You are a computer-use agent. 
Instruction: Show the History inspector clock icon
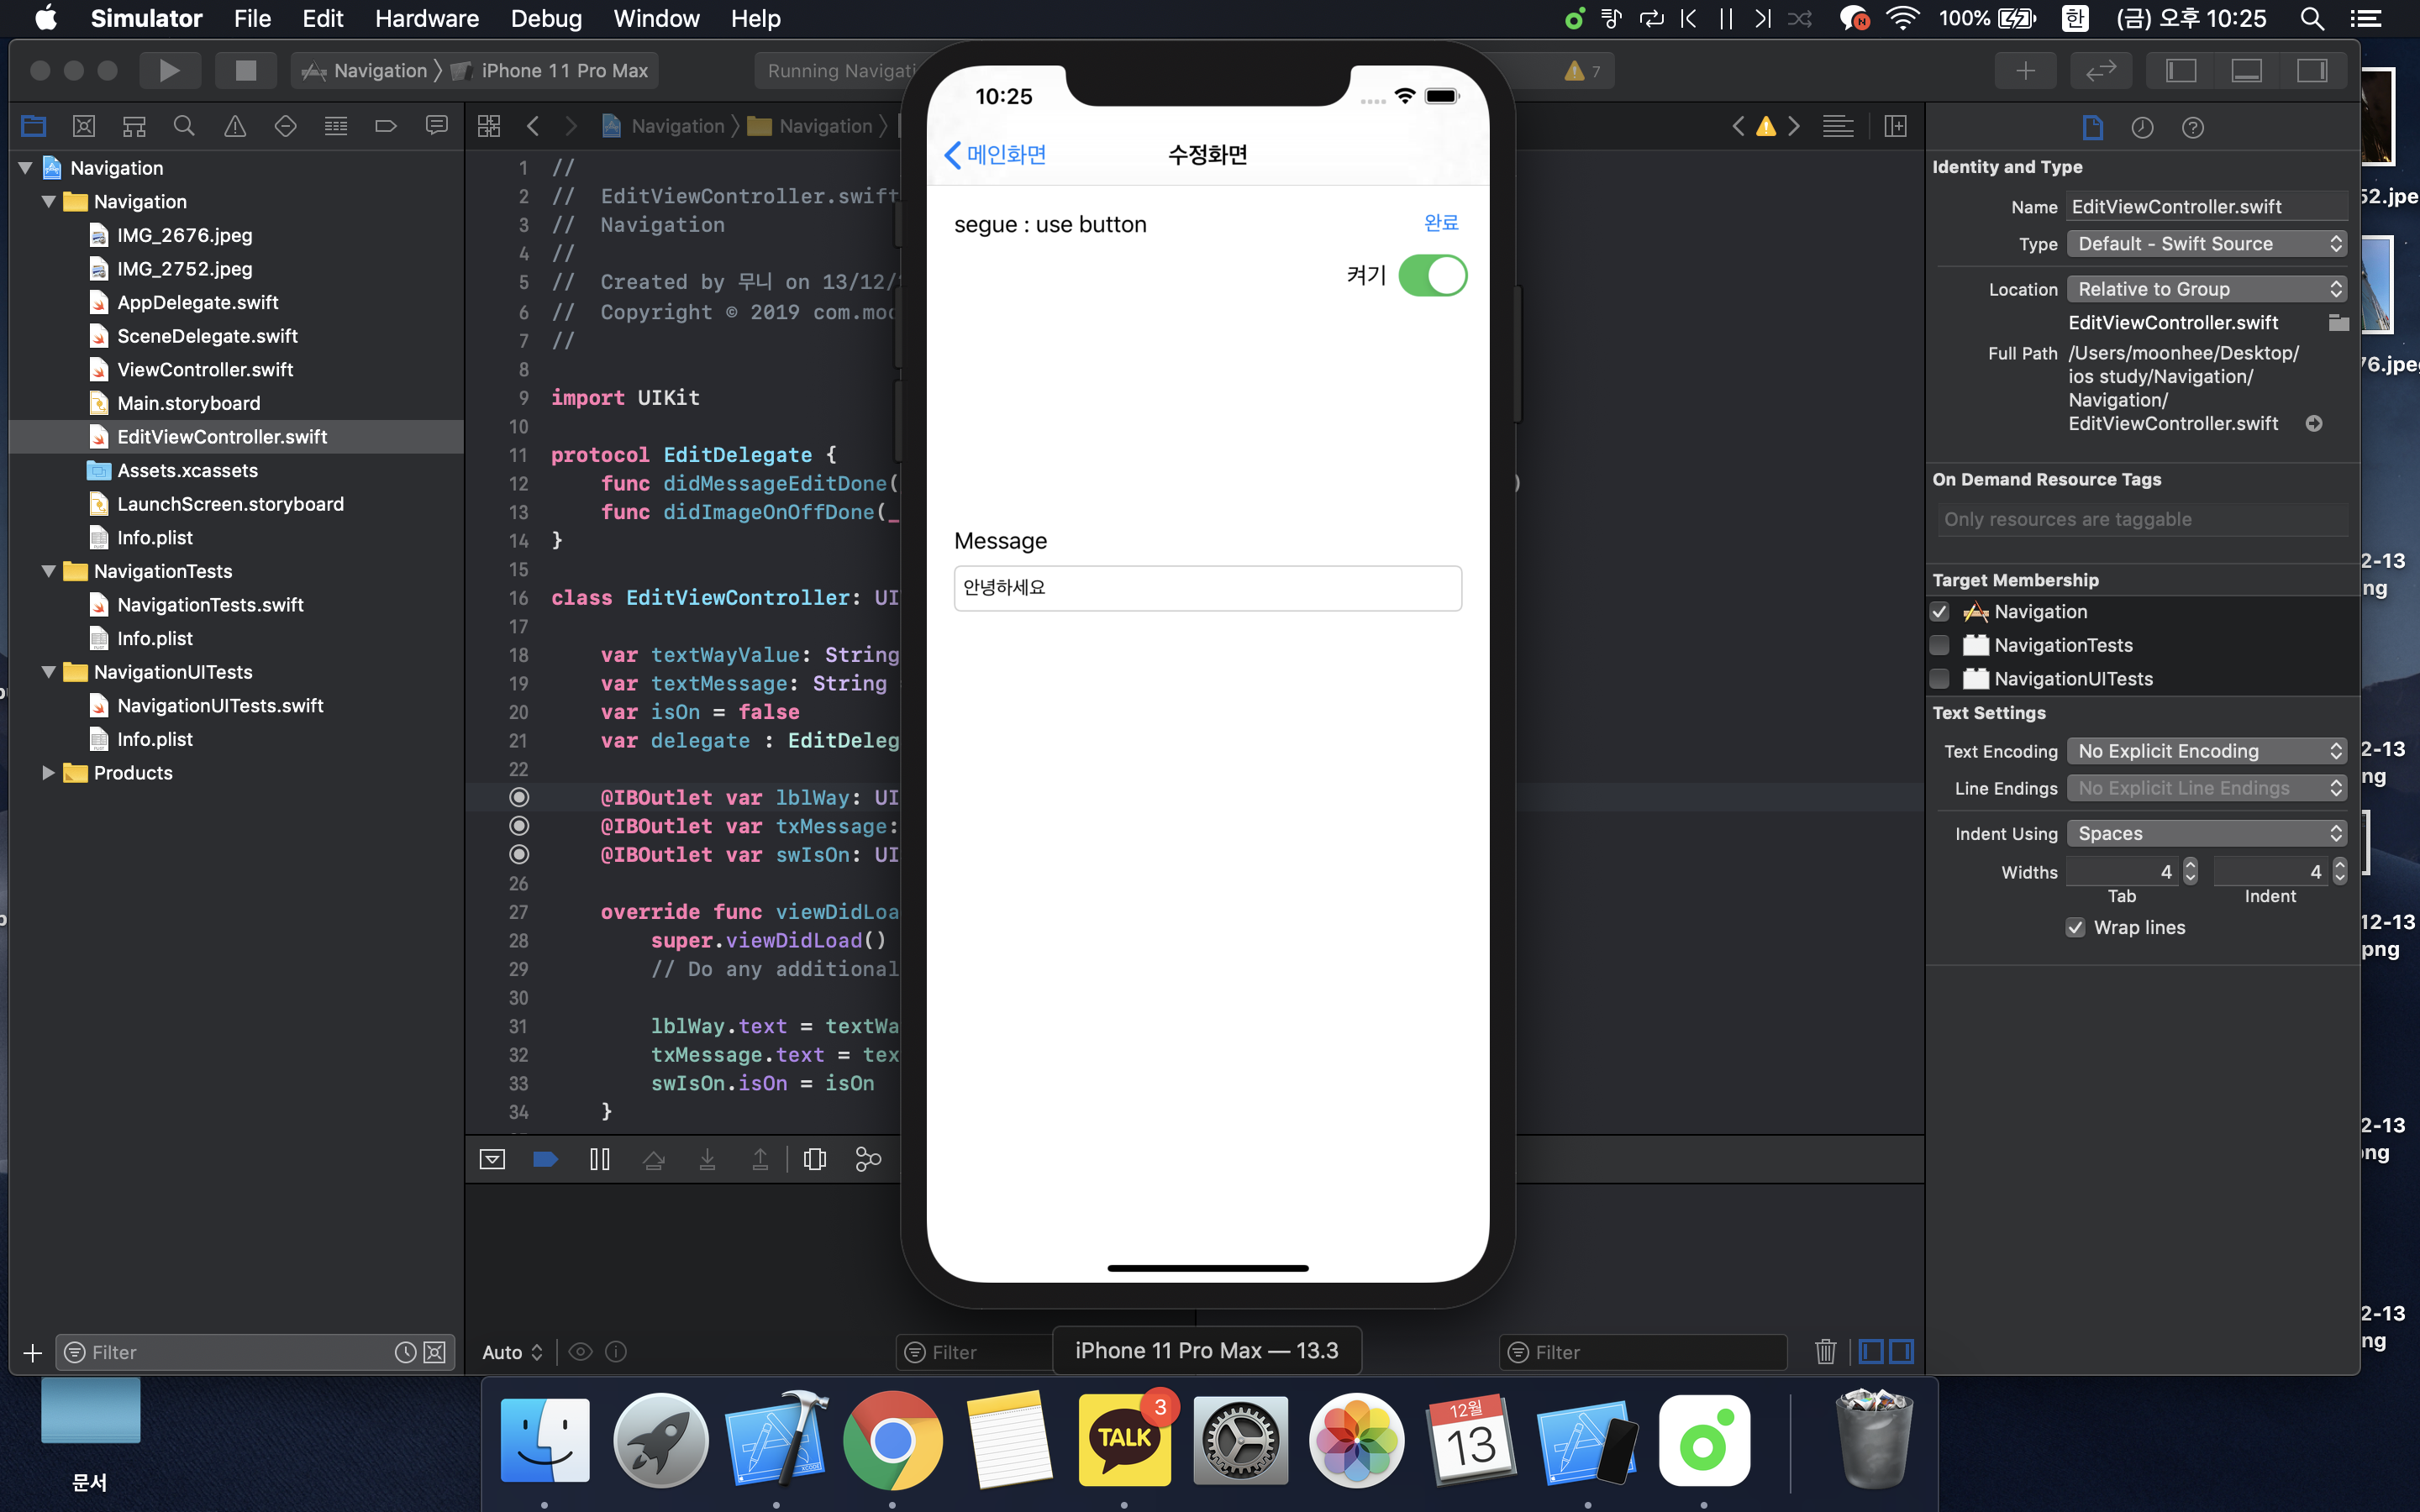click(2142, 128)
